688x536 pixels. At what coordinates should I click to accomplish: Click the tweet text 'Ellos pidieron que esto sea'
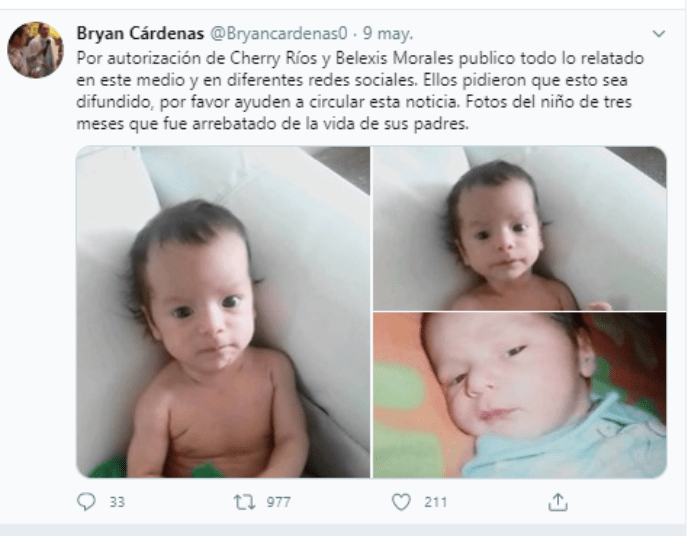[526, 80]
